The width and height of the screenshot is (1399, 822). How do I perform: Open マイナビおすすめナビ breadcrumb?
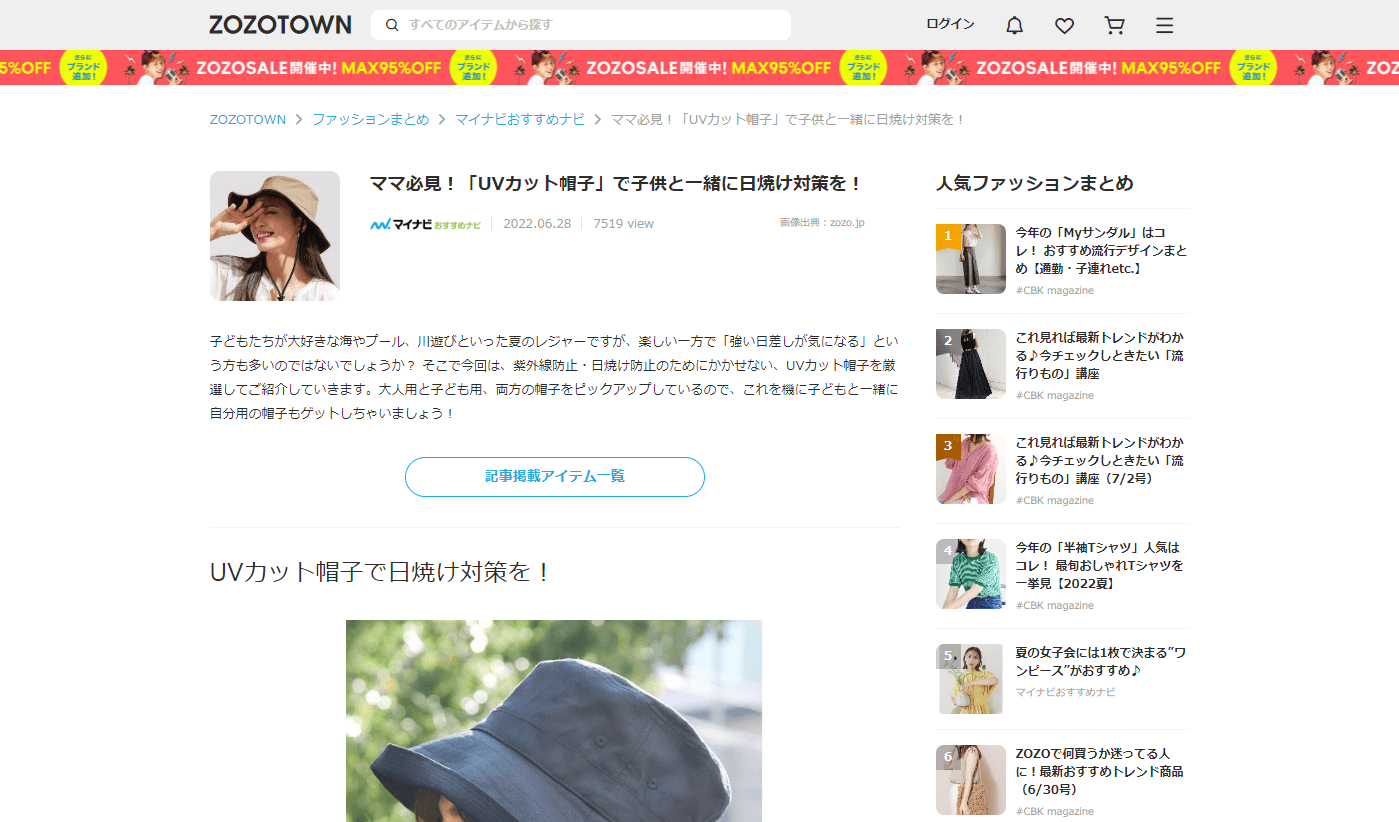pyautogui.click(x=519, y=119)
